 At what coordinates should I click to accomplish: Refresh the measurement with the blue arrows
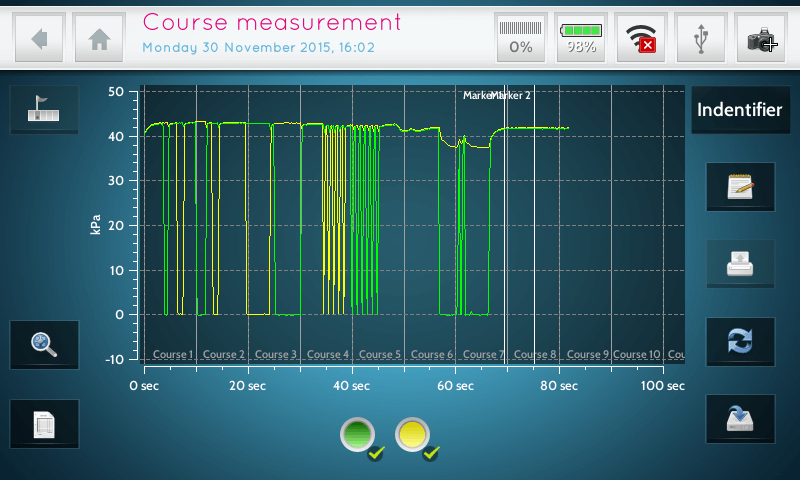pos(740,341)
